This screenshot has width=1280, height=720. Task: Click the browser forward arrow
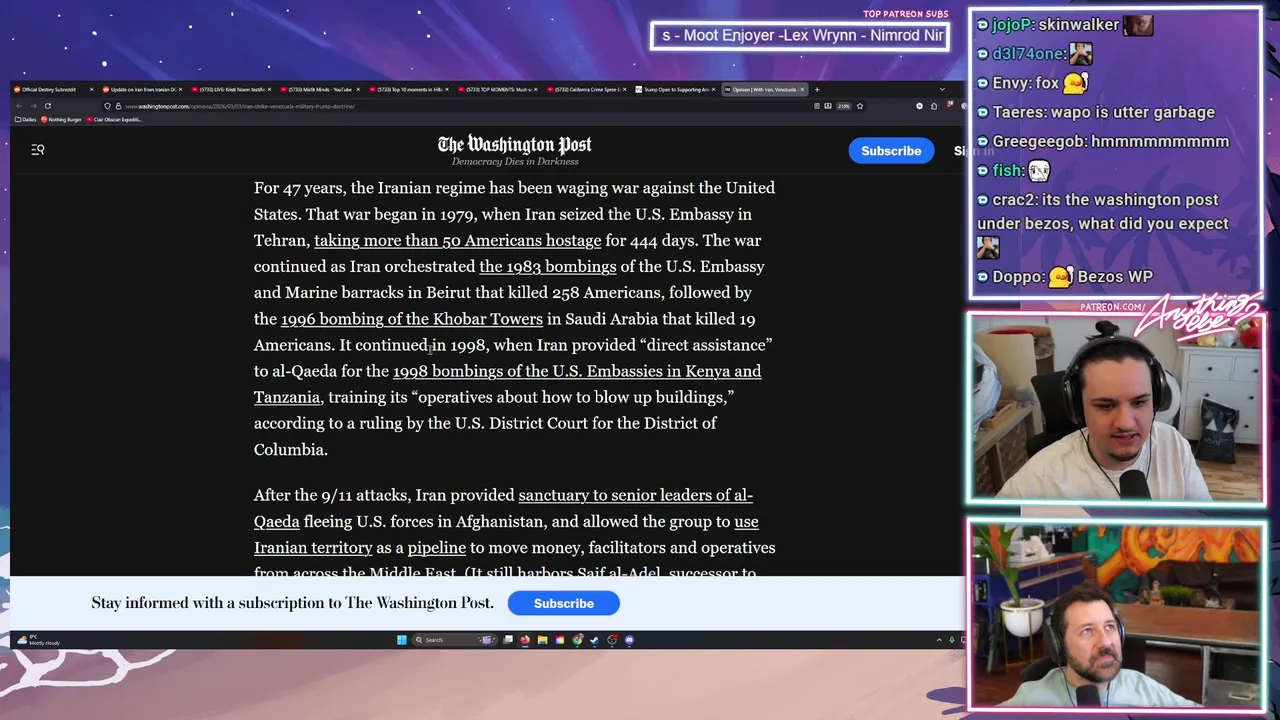pos(34,106)
